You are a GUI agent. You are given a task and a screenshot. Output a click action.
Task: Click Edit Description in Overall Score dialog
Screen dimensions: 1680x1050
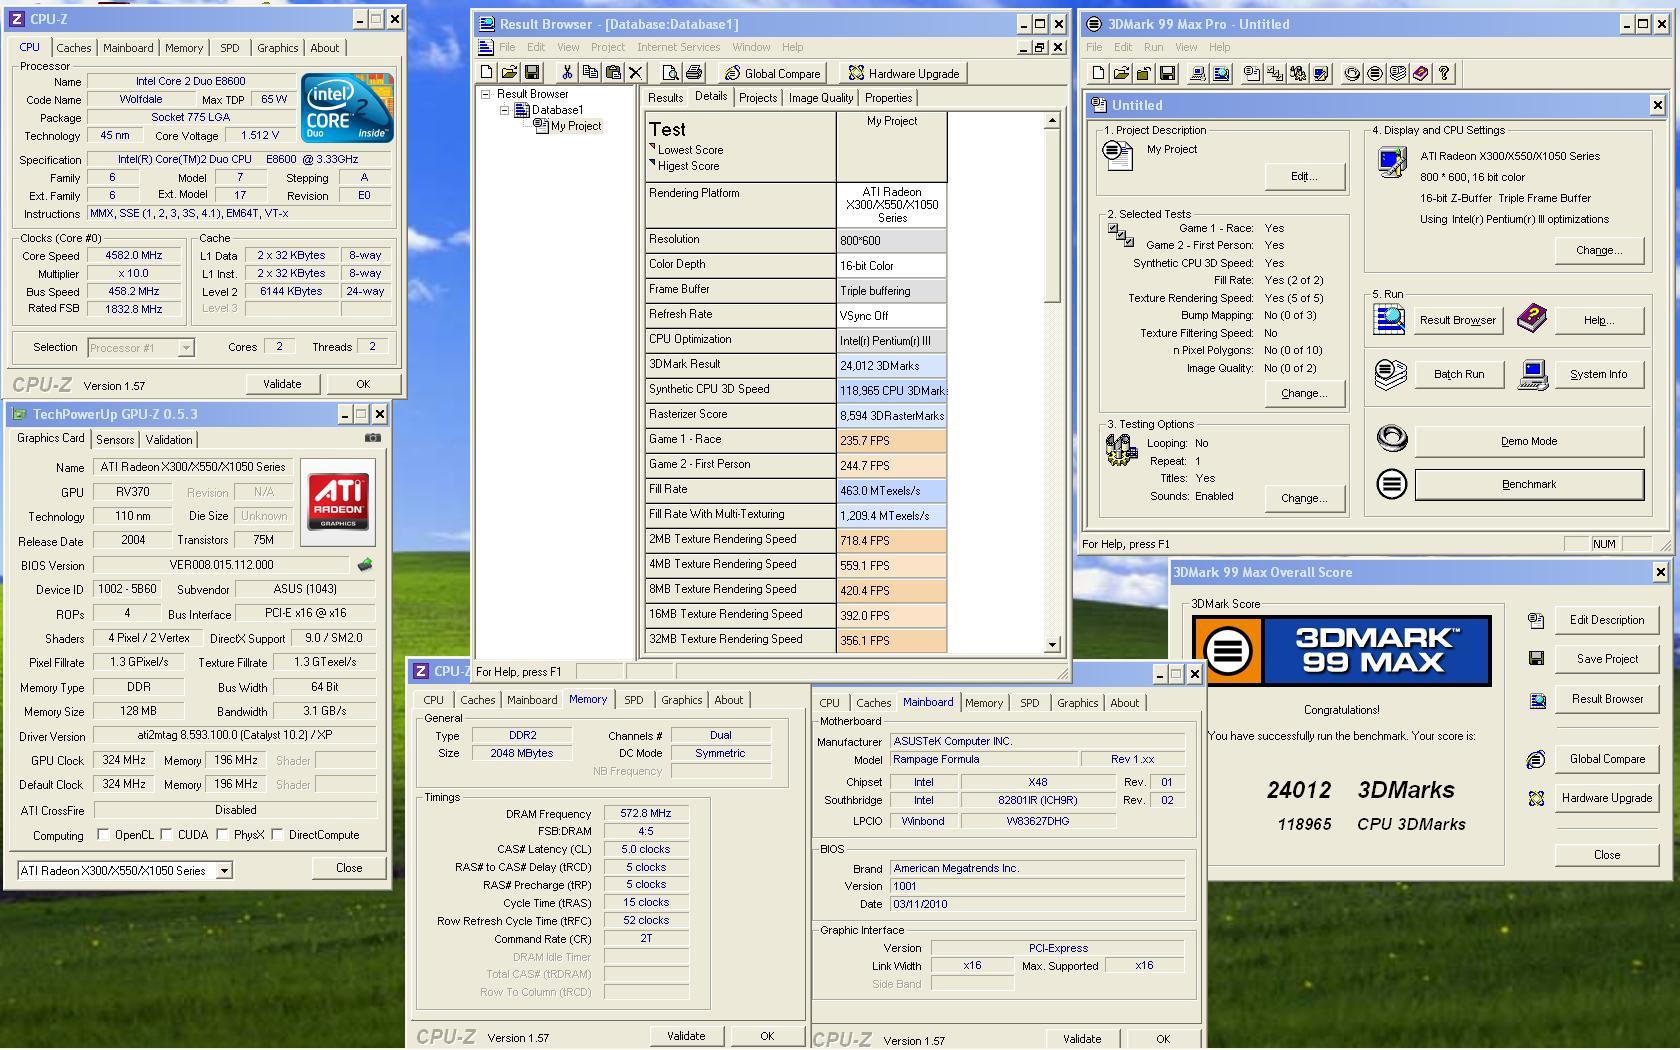(1607, 620)
